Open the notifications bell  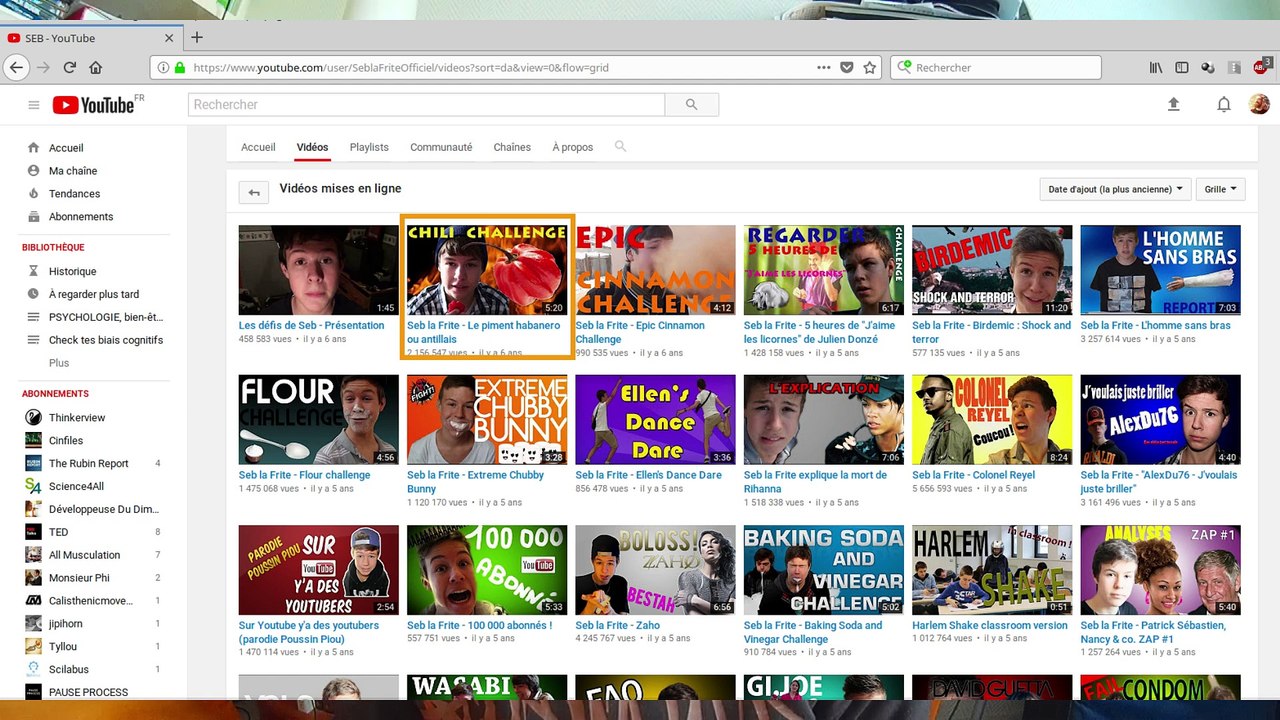click(x=1224, y=104)
